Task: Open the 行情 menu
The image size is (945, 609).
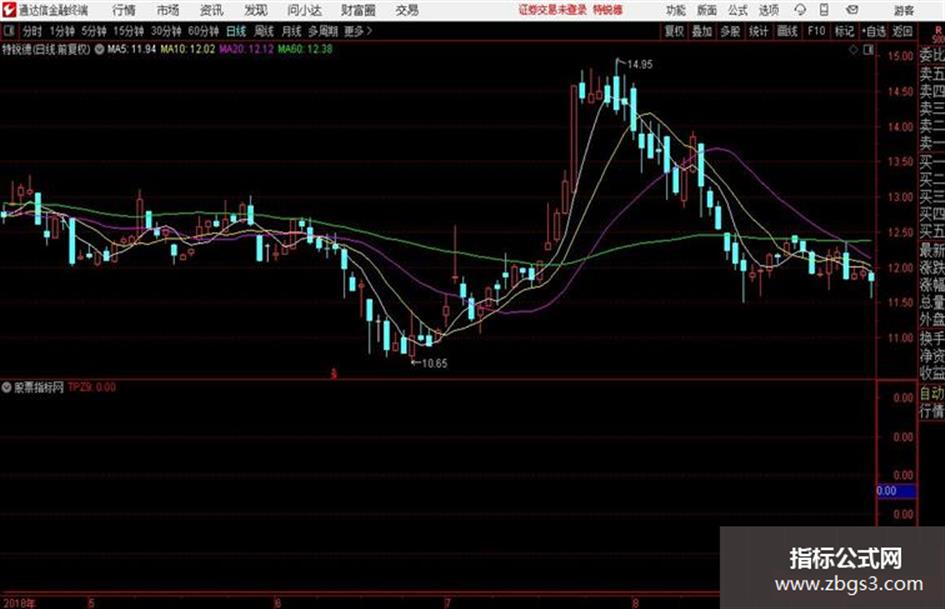Action: pyautogui.click(x=124, y=10)
